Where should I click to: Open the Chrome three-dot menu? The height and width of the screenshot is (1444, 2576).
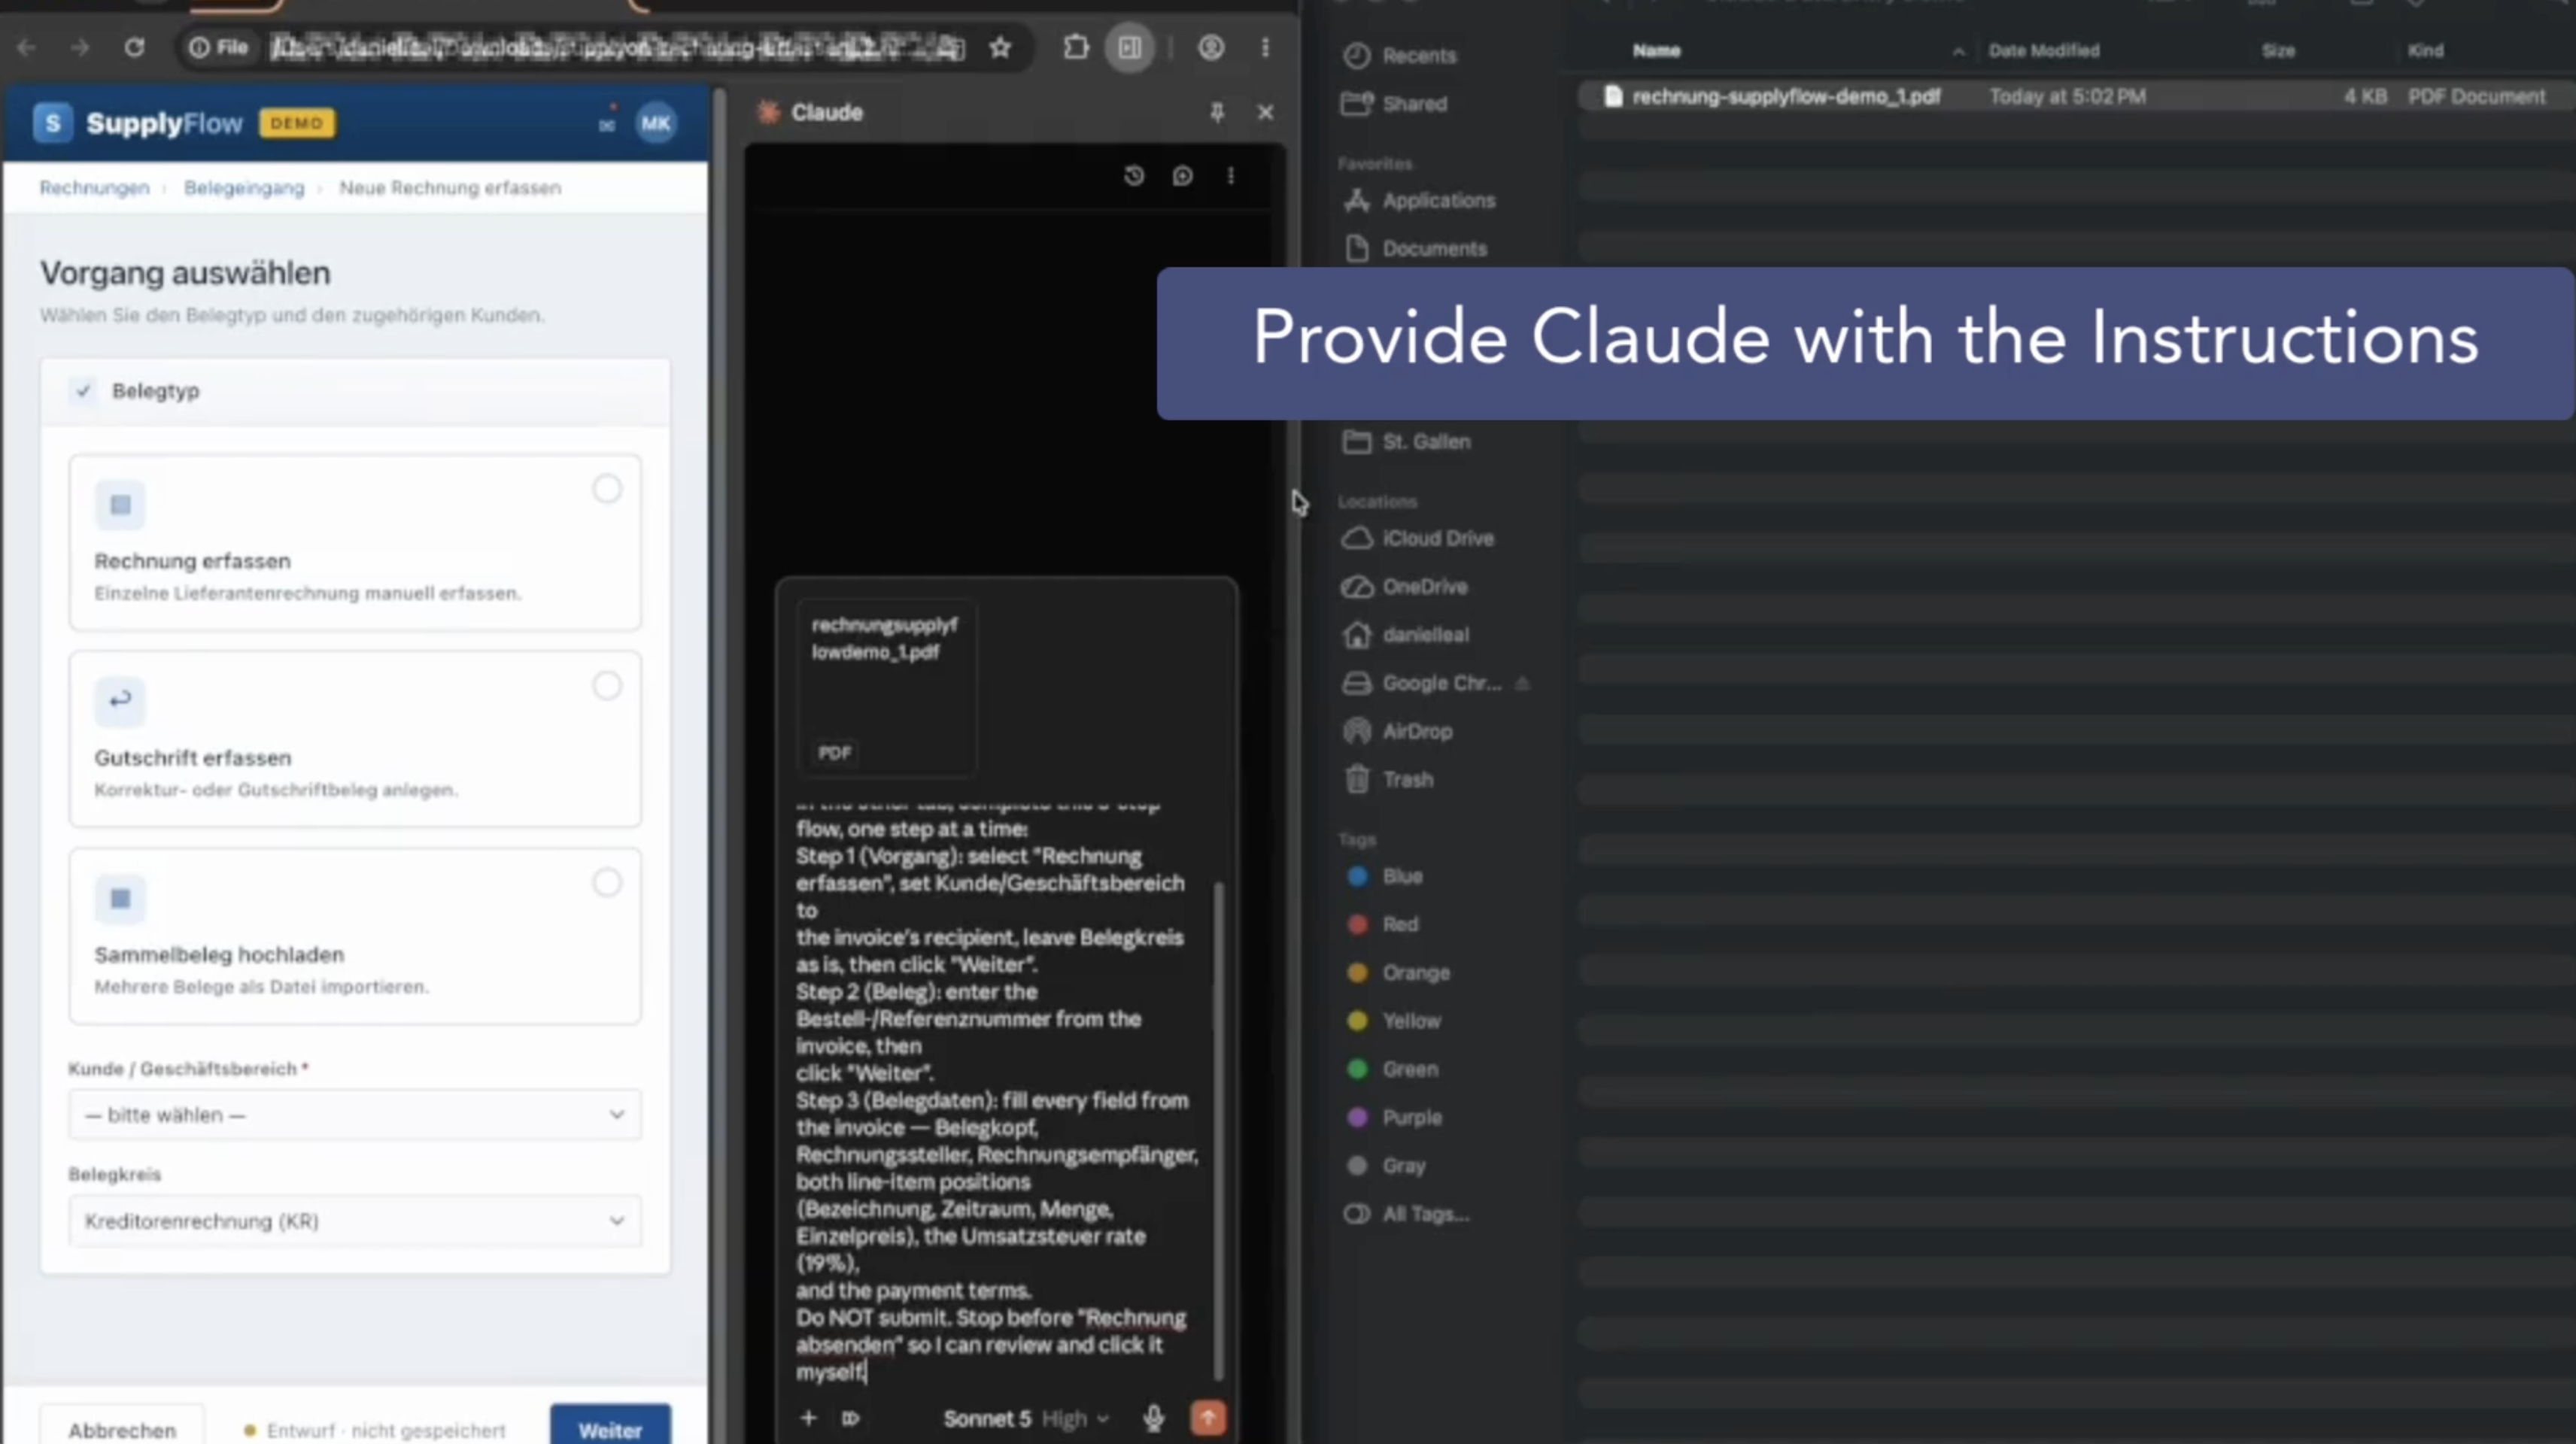[x=1265, y=47]
